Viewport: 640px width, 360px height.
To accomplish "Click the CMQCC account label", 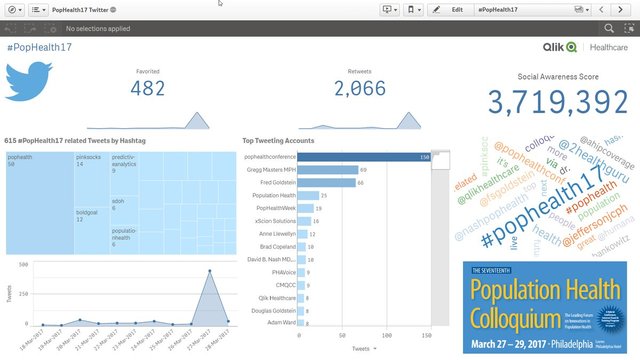I will point(286,285).
